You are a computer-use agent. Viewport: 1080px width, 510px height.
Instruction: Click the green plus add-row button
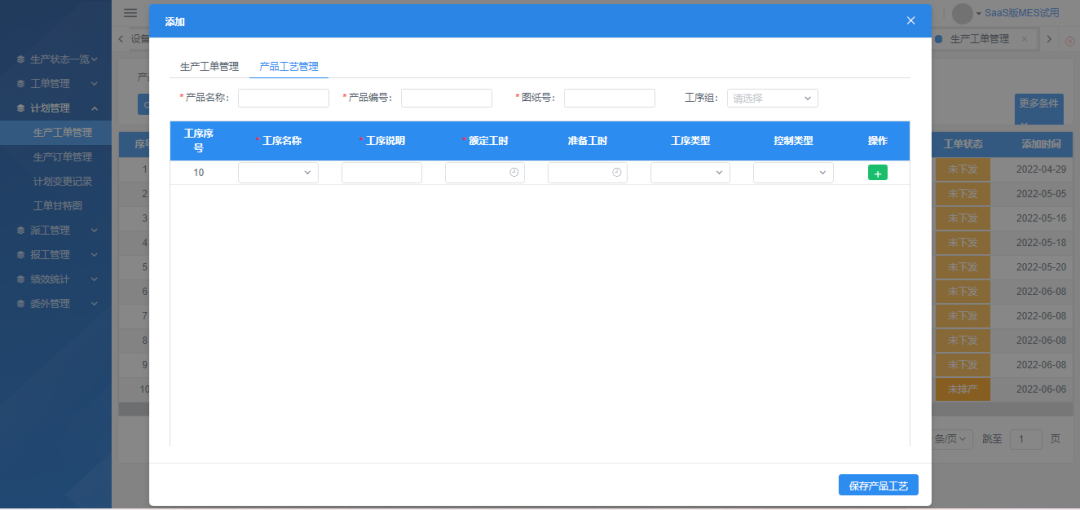click(x=878, y=173)
